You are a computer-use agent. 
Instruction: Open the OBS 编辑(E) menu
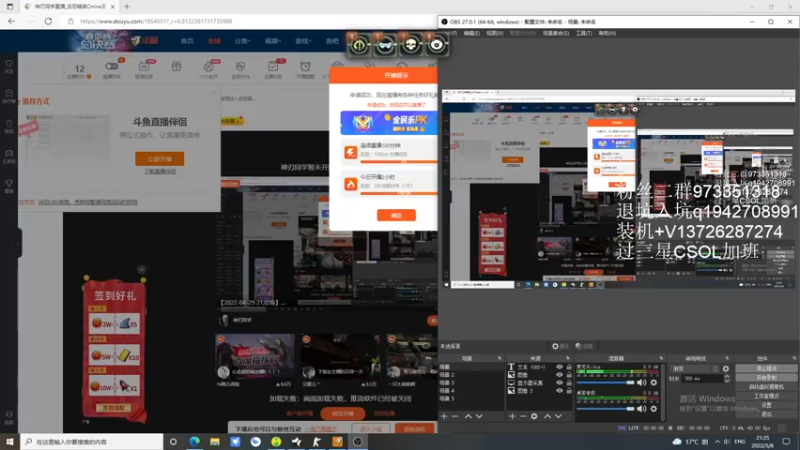pos(471,33)
